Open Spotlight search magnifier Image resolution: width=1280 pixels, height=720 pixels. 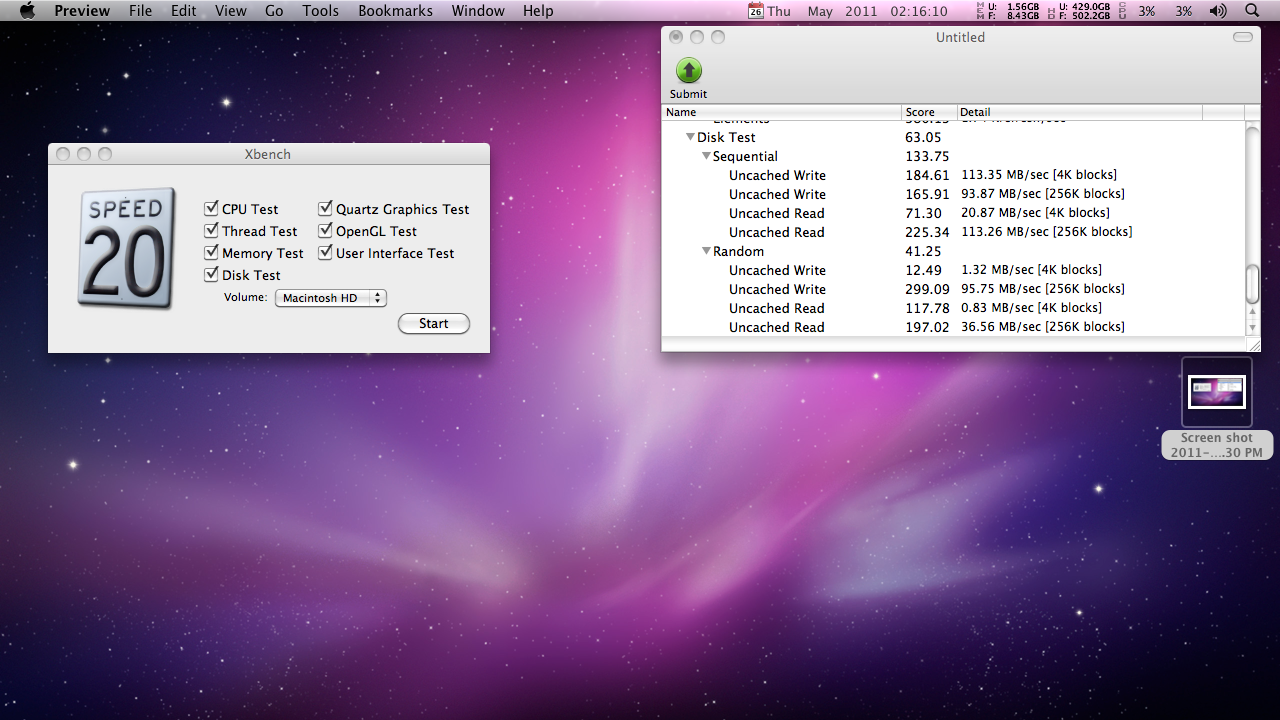coord(1252,11)
